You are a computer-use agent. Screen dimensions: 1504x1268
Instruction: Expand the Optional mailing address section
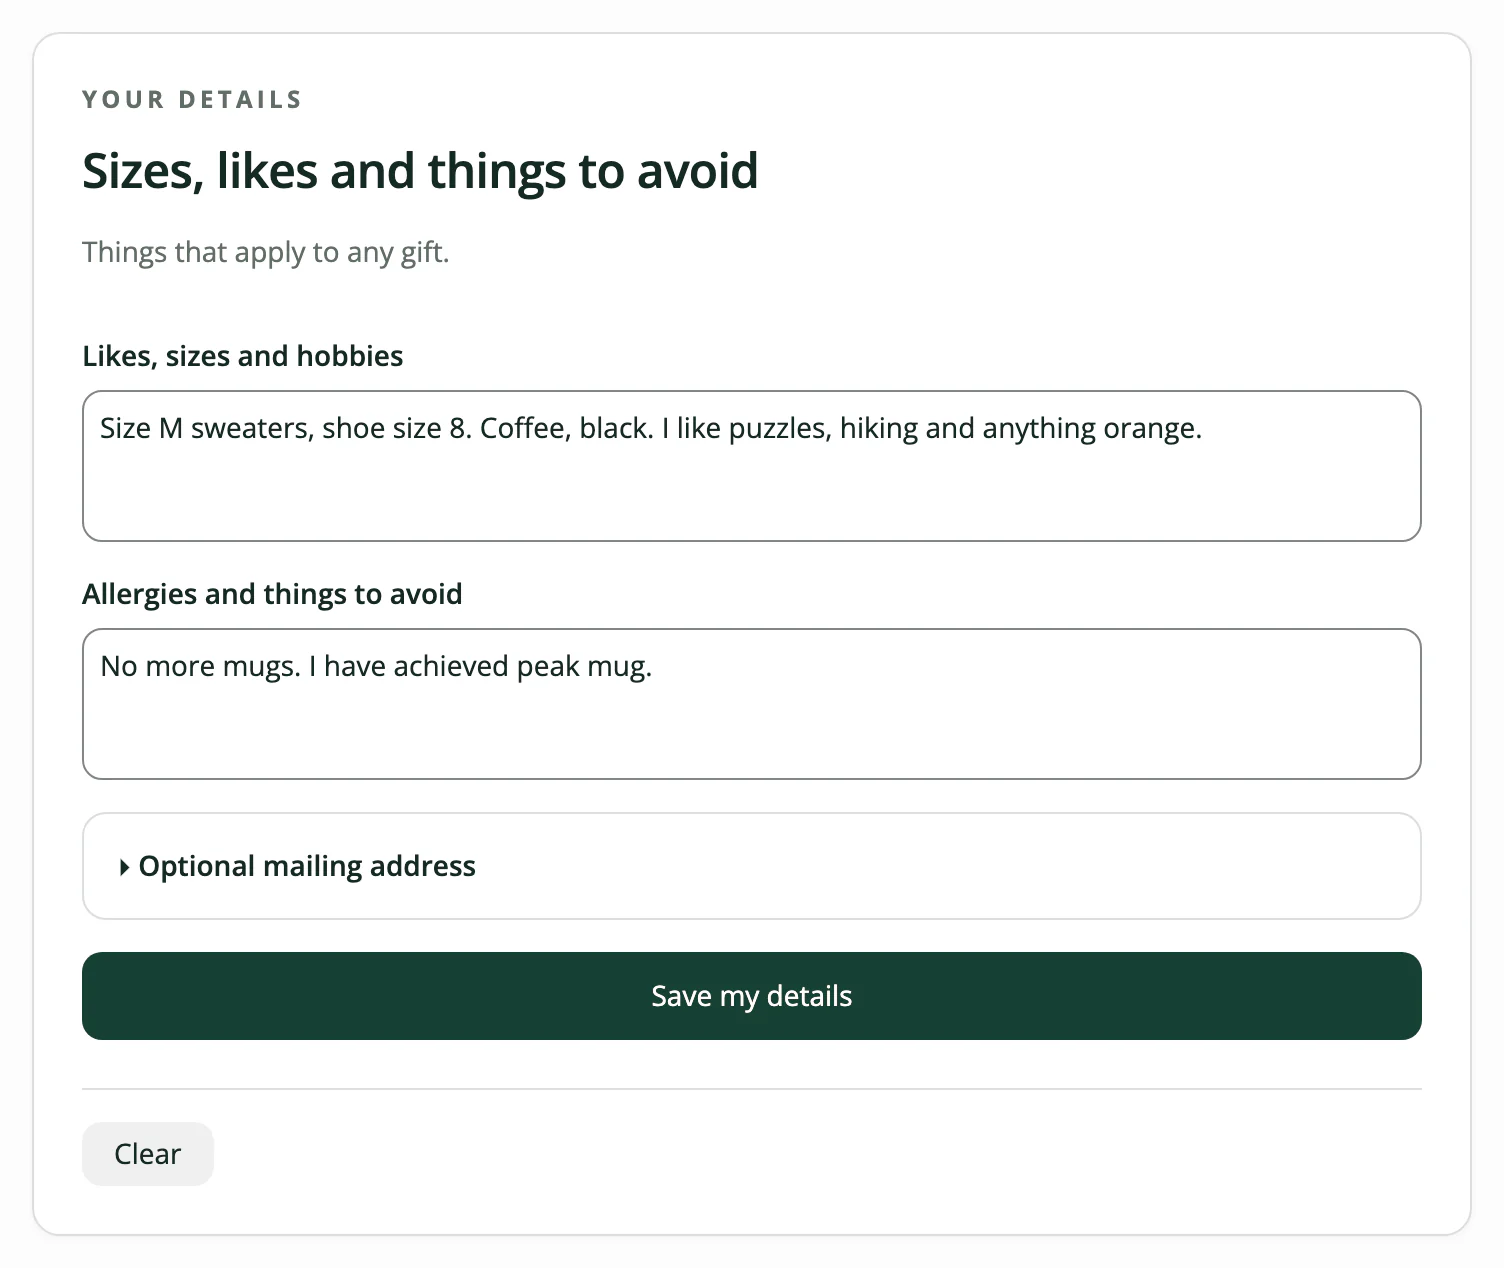coord(751,866)
